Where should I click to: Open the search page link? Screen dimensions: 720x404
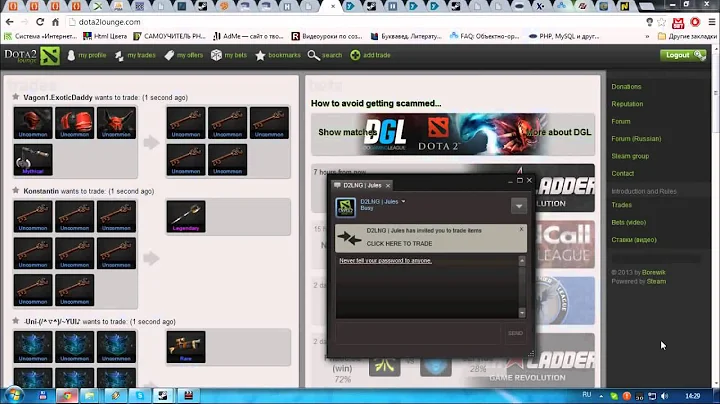tap(325, 55)
